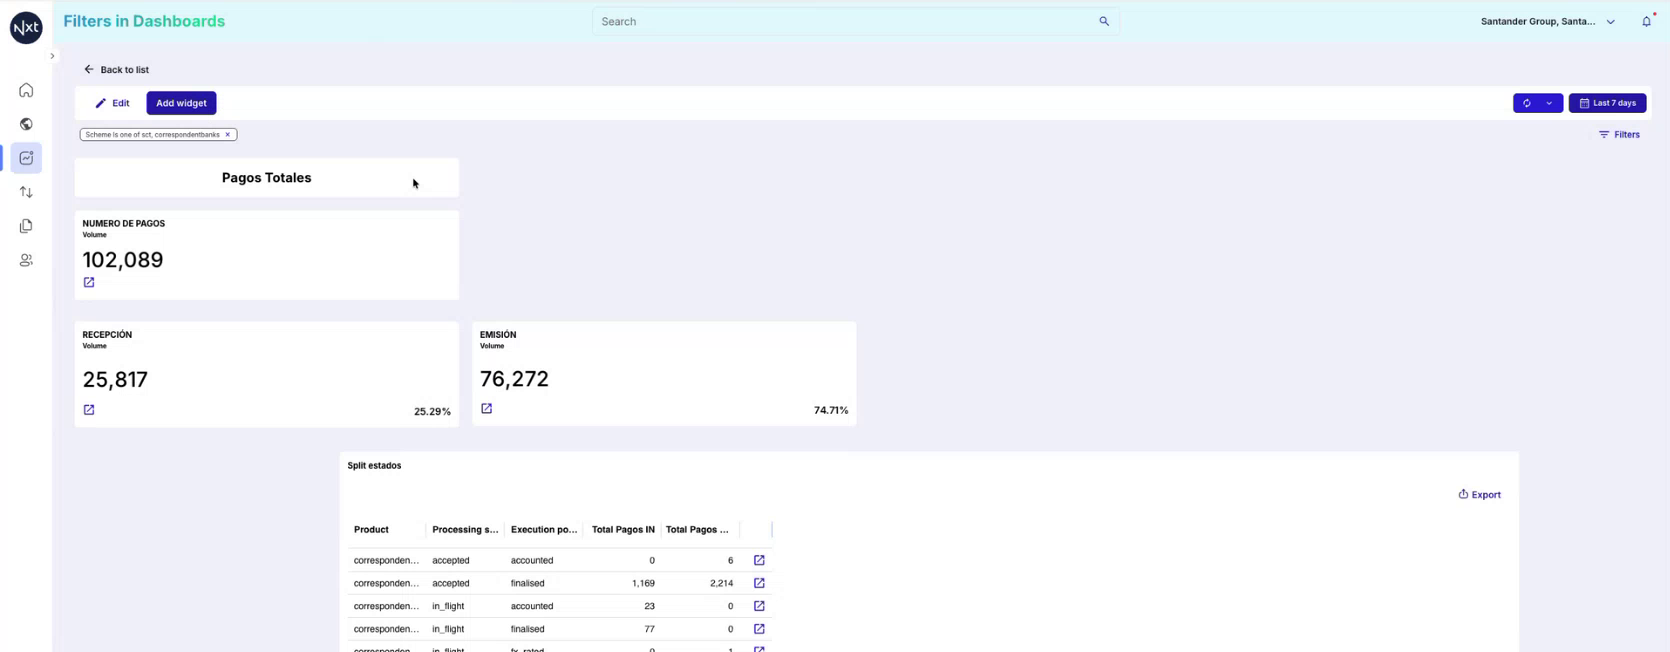Screen dimensions: 1670x652
Task: Open link icon for accepted accounted row
Action: pyautogui.click(x=759, y=561)
